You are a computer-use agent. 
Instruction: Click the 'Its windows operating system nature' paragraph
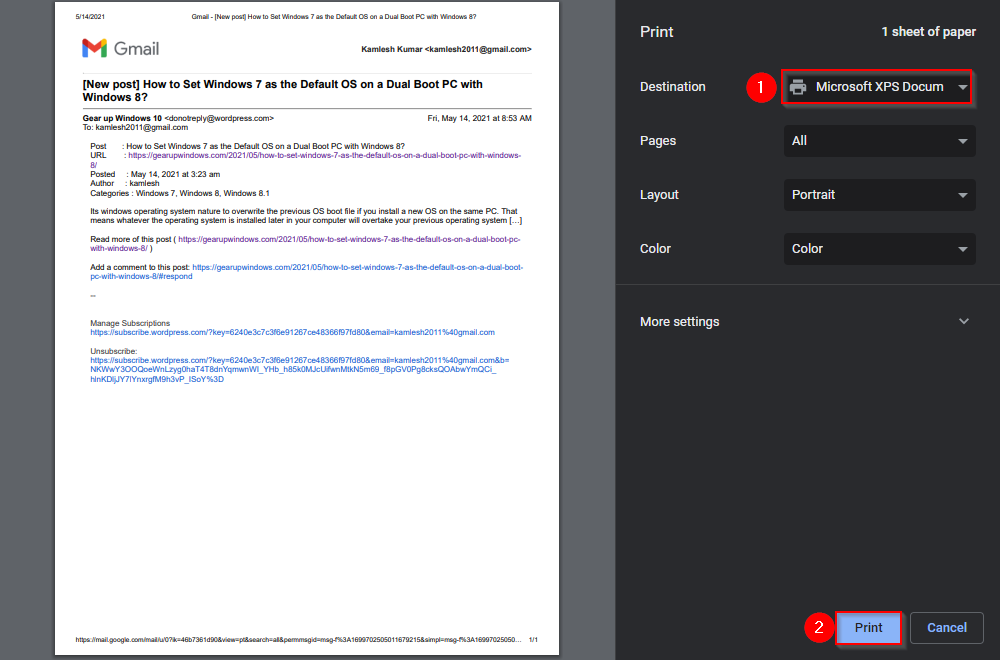(306, 216)
